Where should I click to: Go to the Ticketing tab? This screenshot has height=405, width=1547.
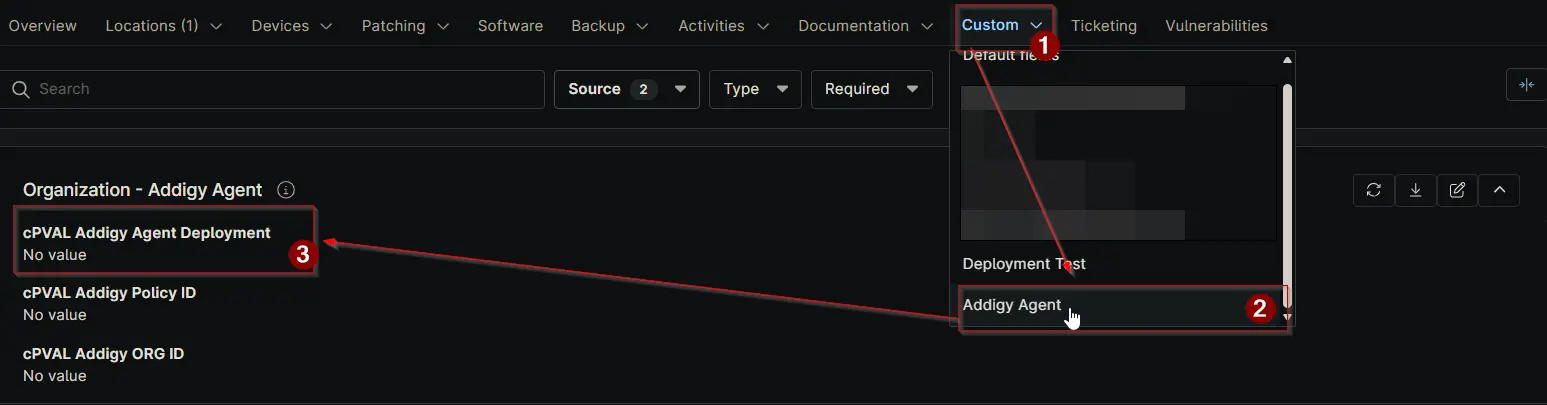click(x=1103, y=26)
